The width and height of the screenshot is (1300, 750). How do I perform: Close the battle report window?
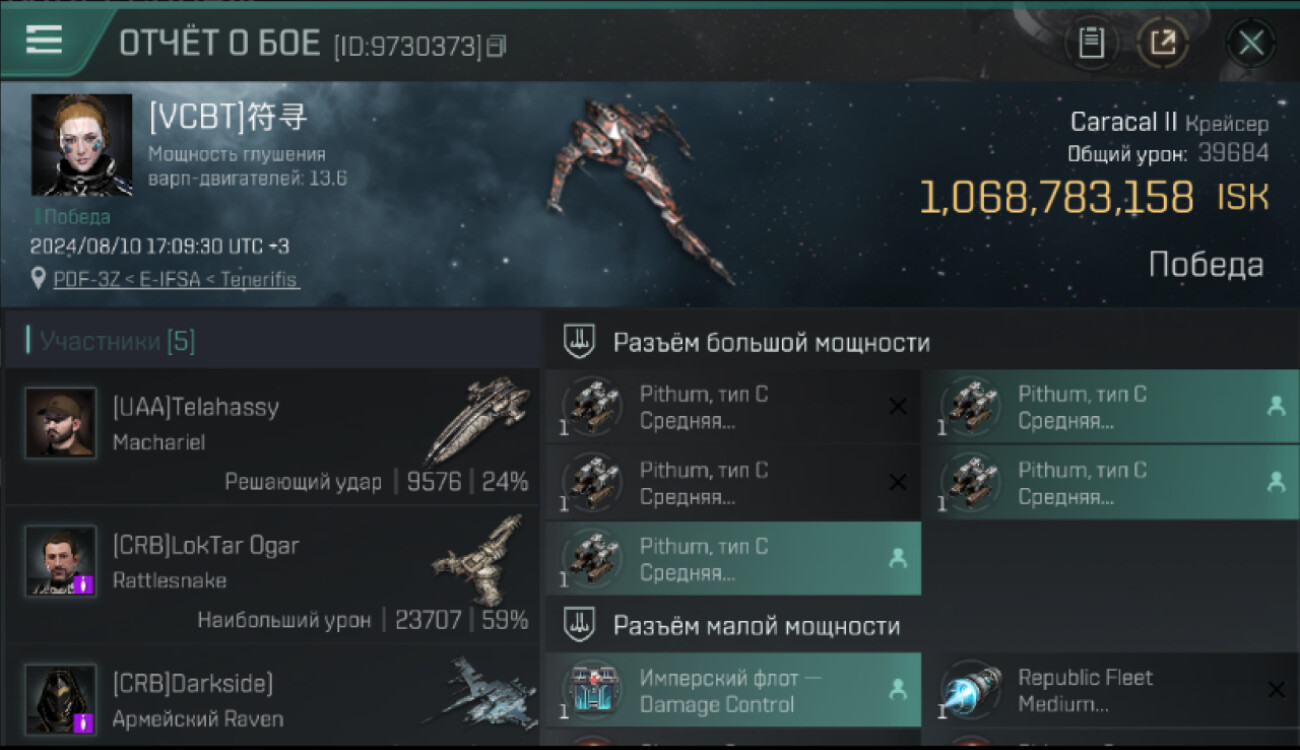tap(1250, 43)
